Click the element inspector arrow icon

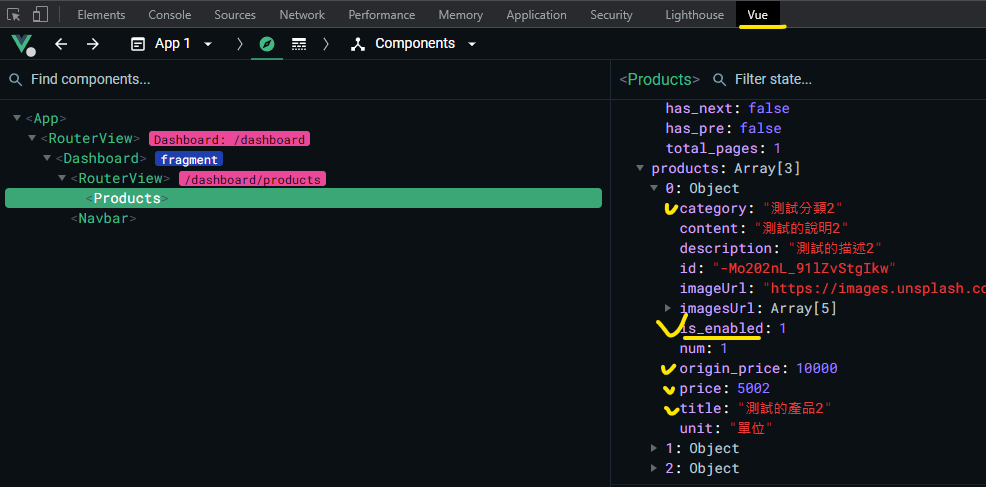[x=14, y=15]
